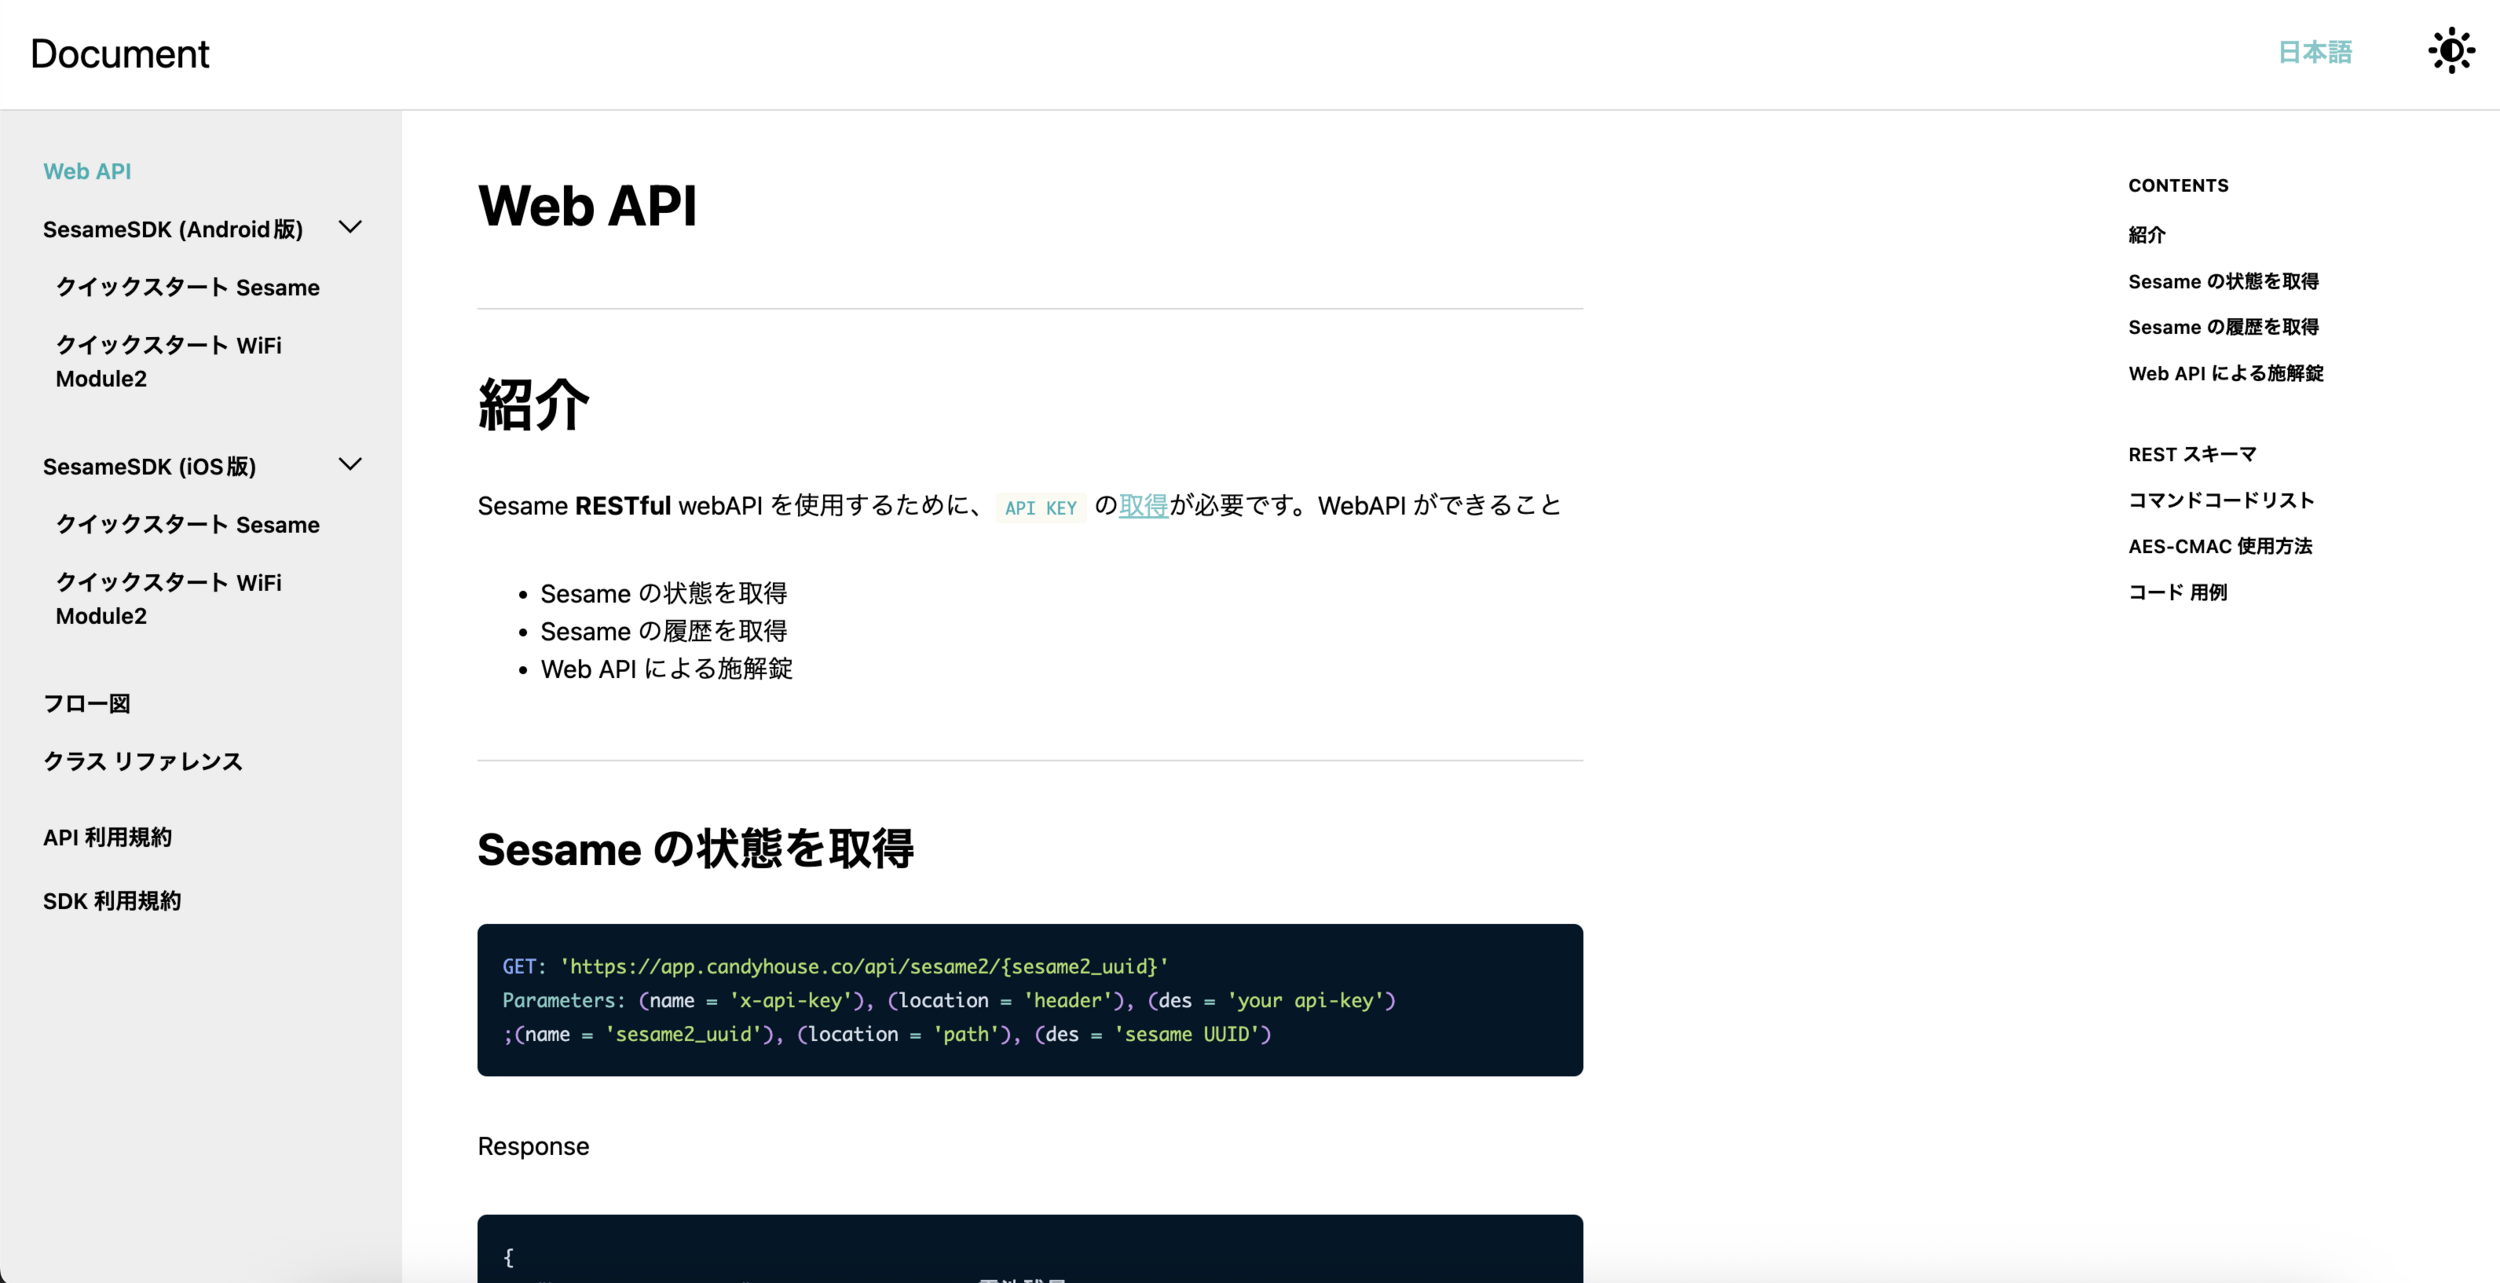The width and height of the screenshot is (2500, 1283).
Task: Click the Document site title
Action: click(120, 54)
